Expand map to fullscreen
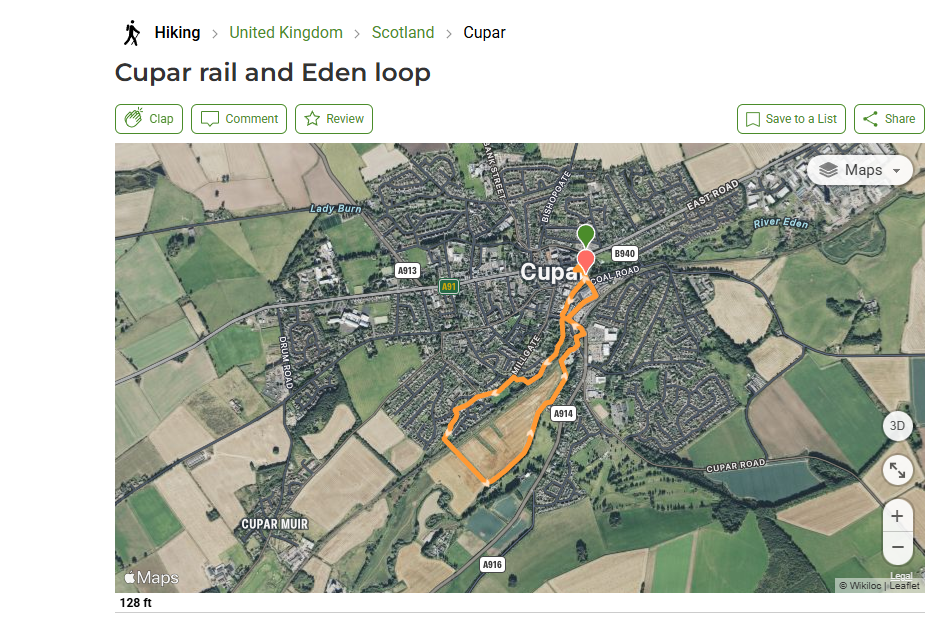The image size is (935, 626). 897,469
